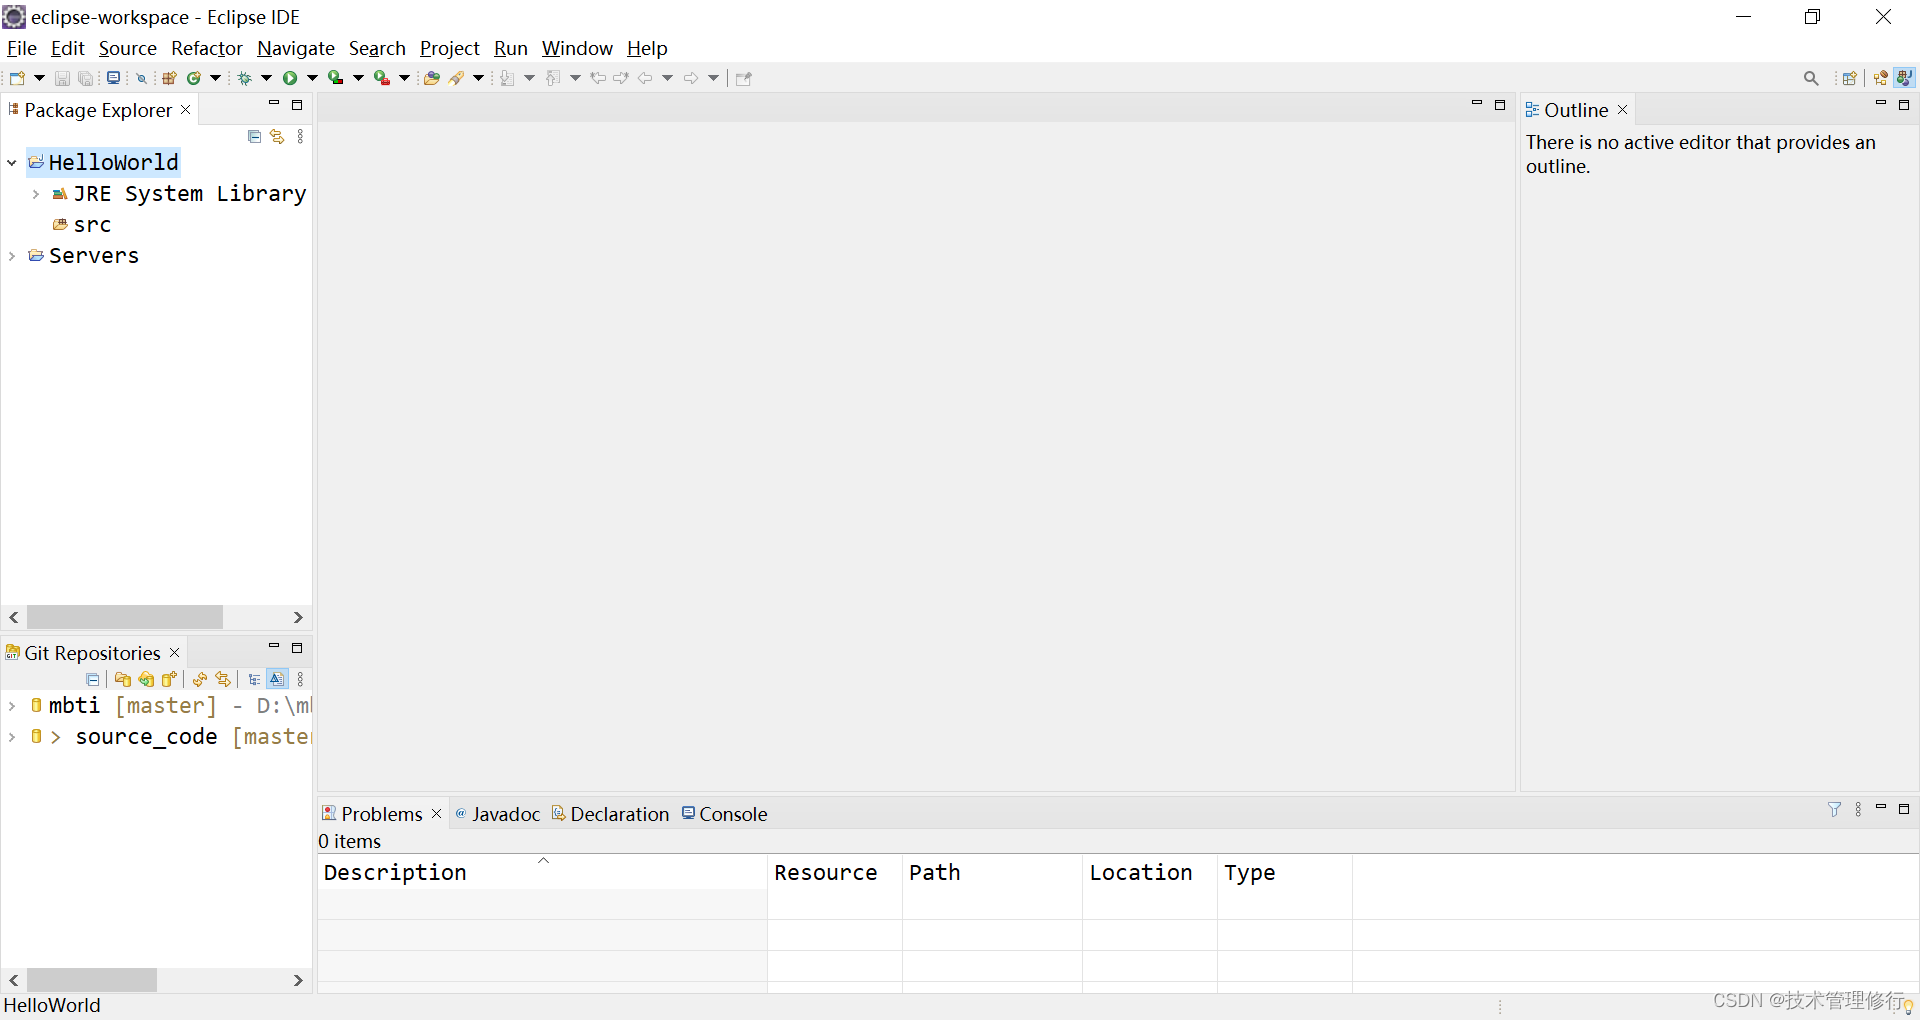Click the Search flashlight icon in toolbar
Viewport: 1920px width, 1020px height.
coord(457,78)
